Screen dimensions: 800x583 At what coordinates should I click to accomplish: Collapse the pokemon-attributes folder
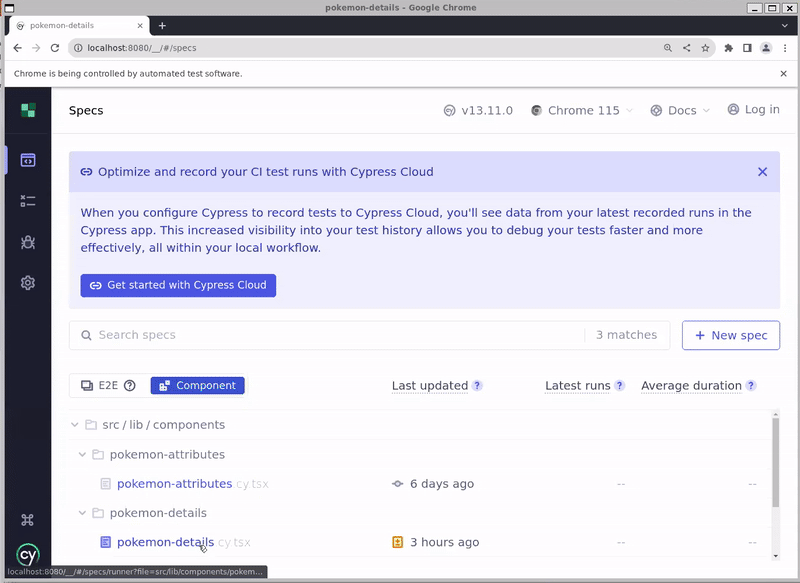82,454
